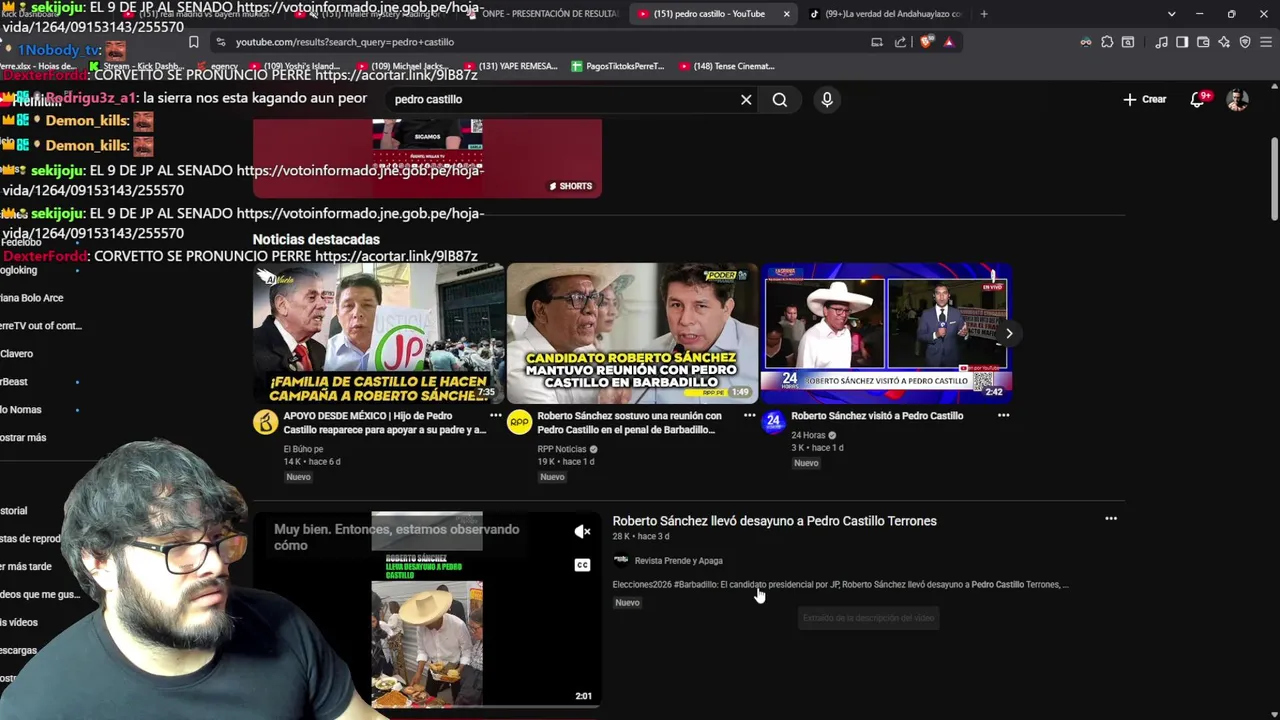The image size is (1280, 720).
Task: Open the Familia de Castillo campaña thumbnail
Action: point(378,333)
